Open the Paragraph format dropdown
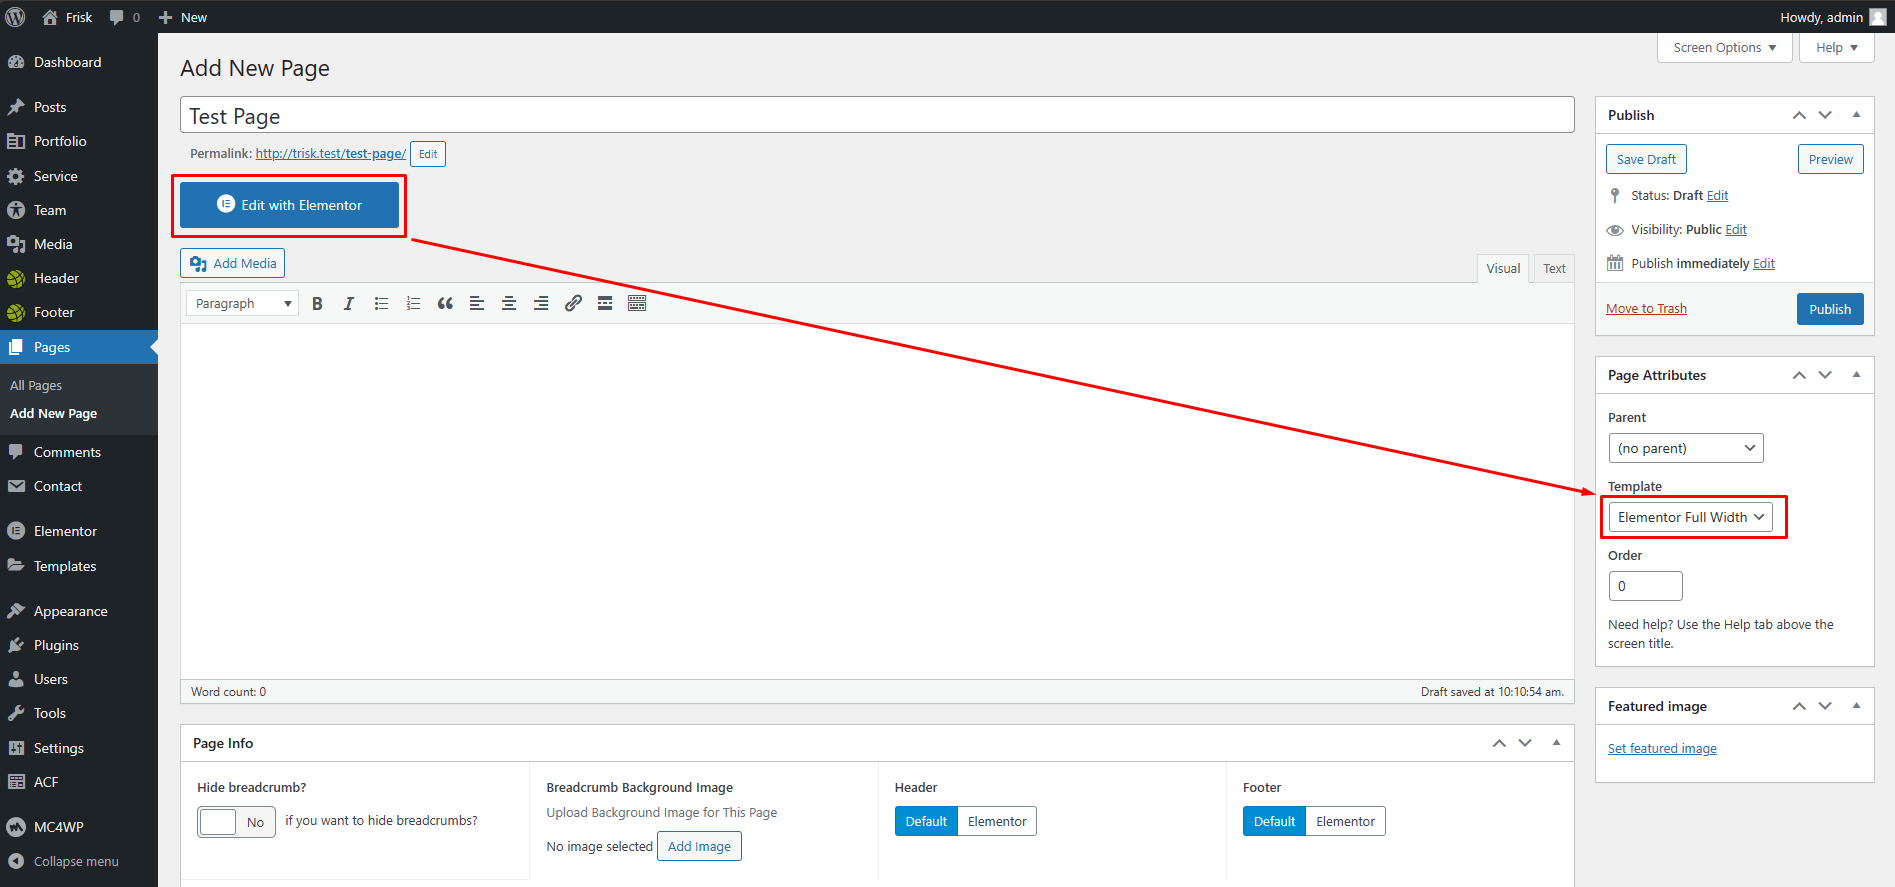This screenshot has height=887, width=1895. click(242, 304)
